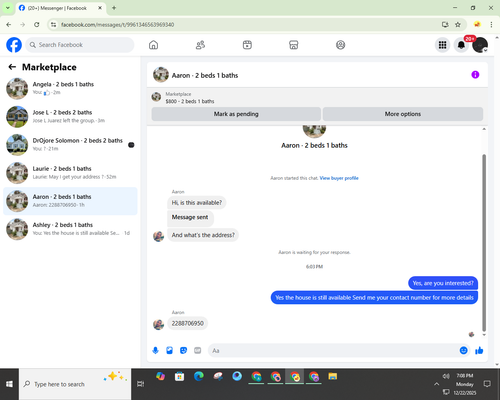Image resolution: width=500 pixels, height=400 pixels.
Task: Choose a sticker icon in composer
Action: pyautogui.click(x=183, y=350)
